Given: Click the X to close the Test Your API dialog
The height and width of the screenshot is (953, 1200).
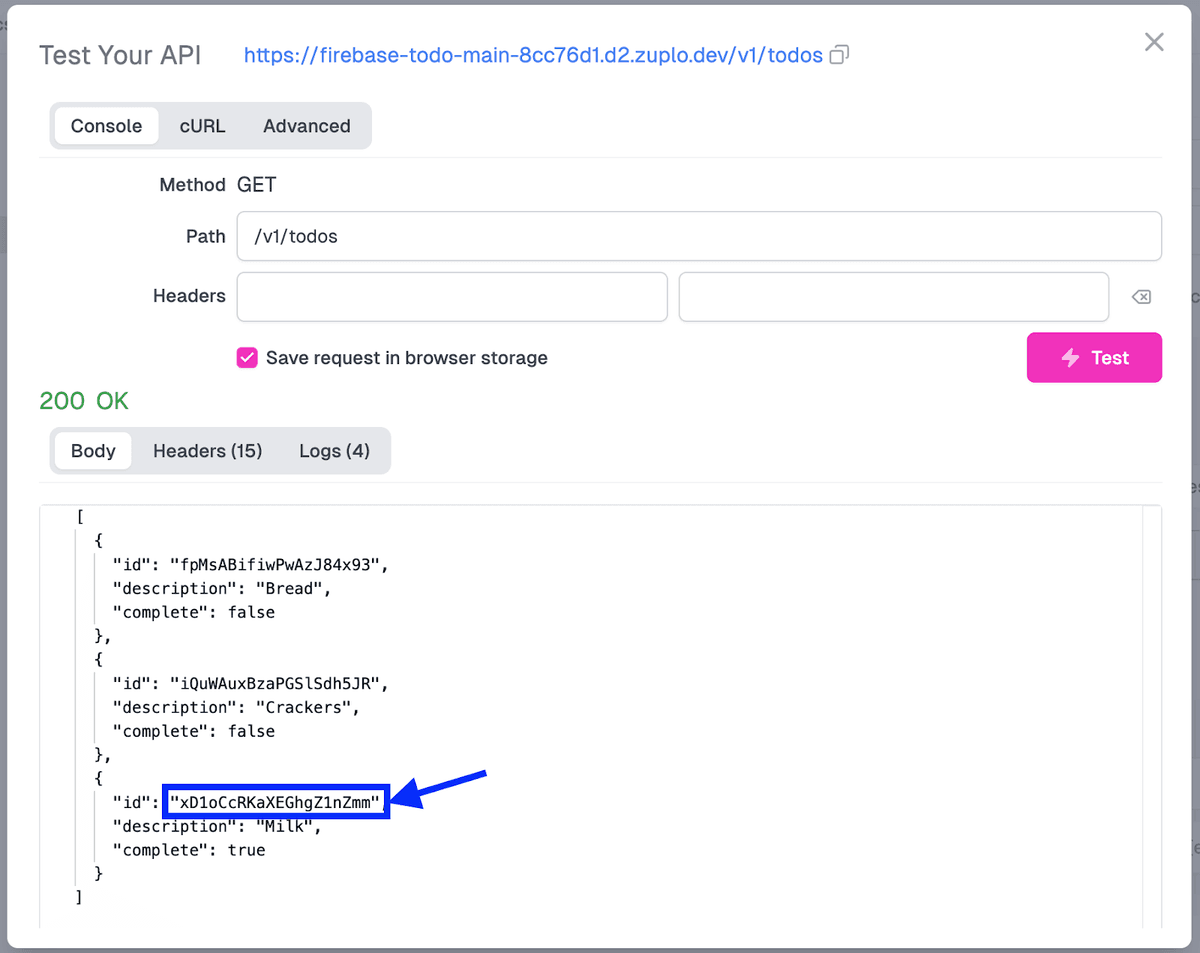Looking at the screenshot, I should click(x=1154, y=41).
